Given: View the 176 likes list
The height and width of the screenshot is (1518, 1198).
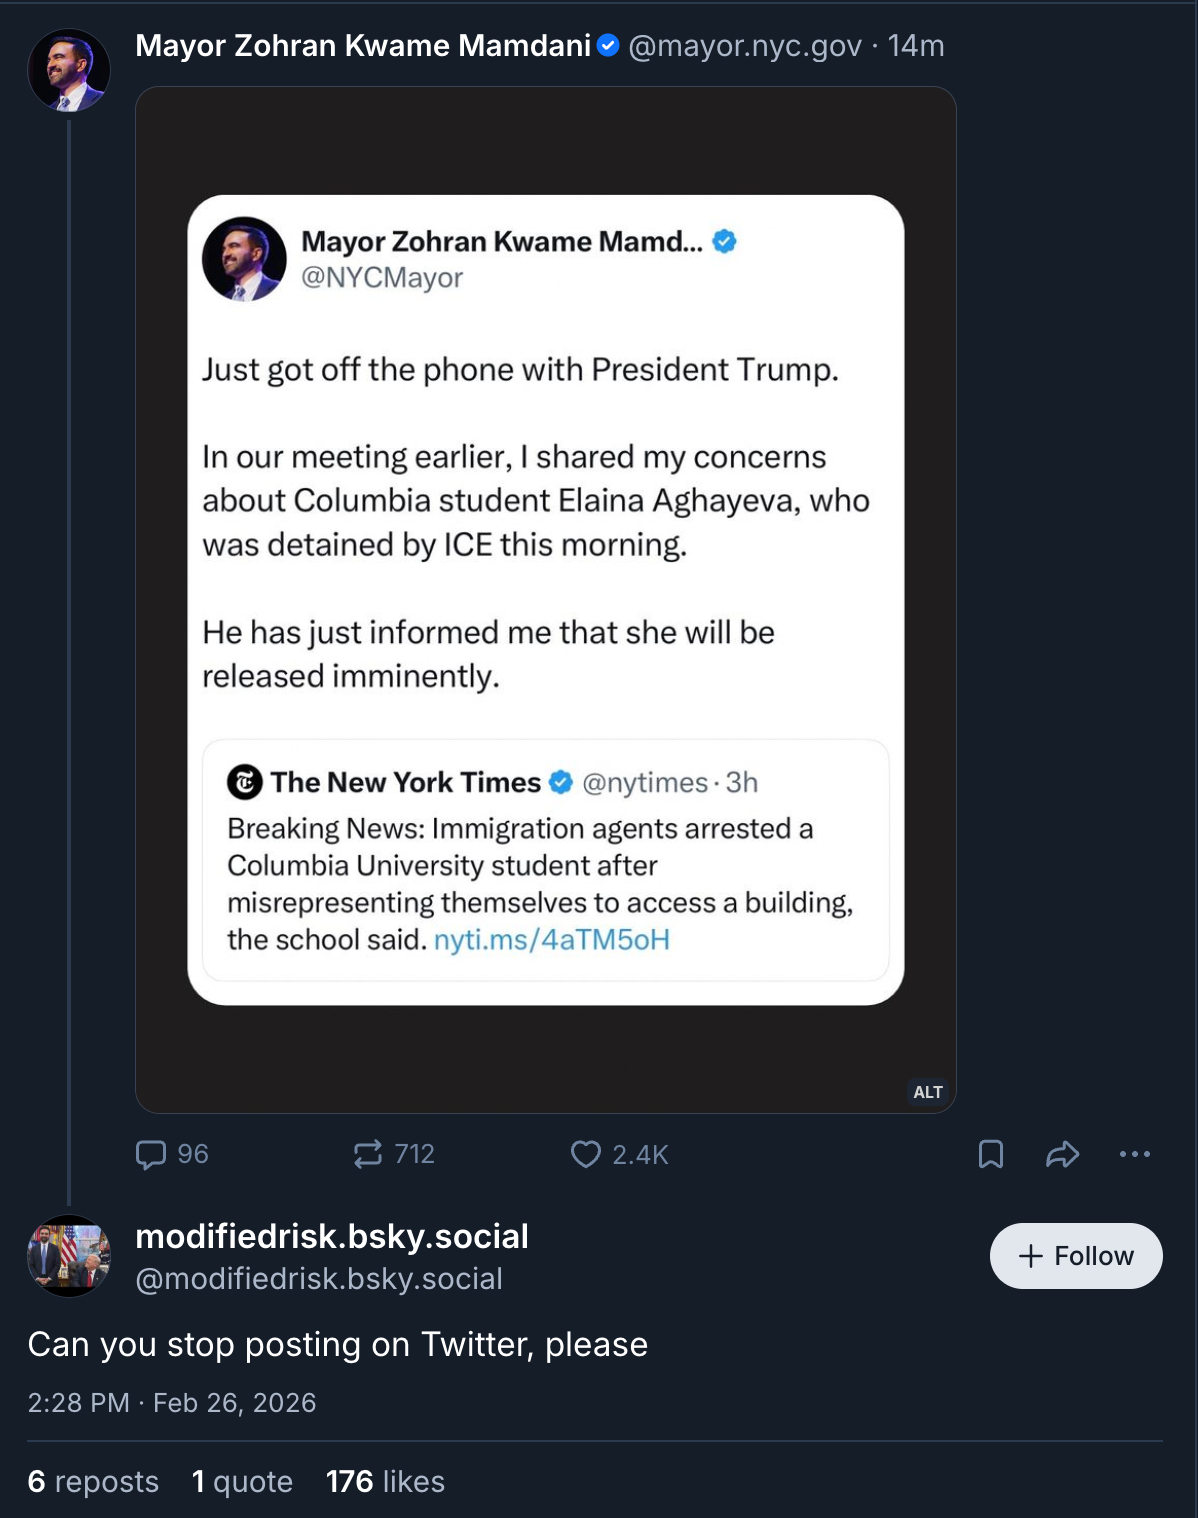Looking at the screenshot, I should tap(385, 1482).
